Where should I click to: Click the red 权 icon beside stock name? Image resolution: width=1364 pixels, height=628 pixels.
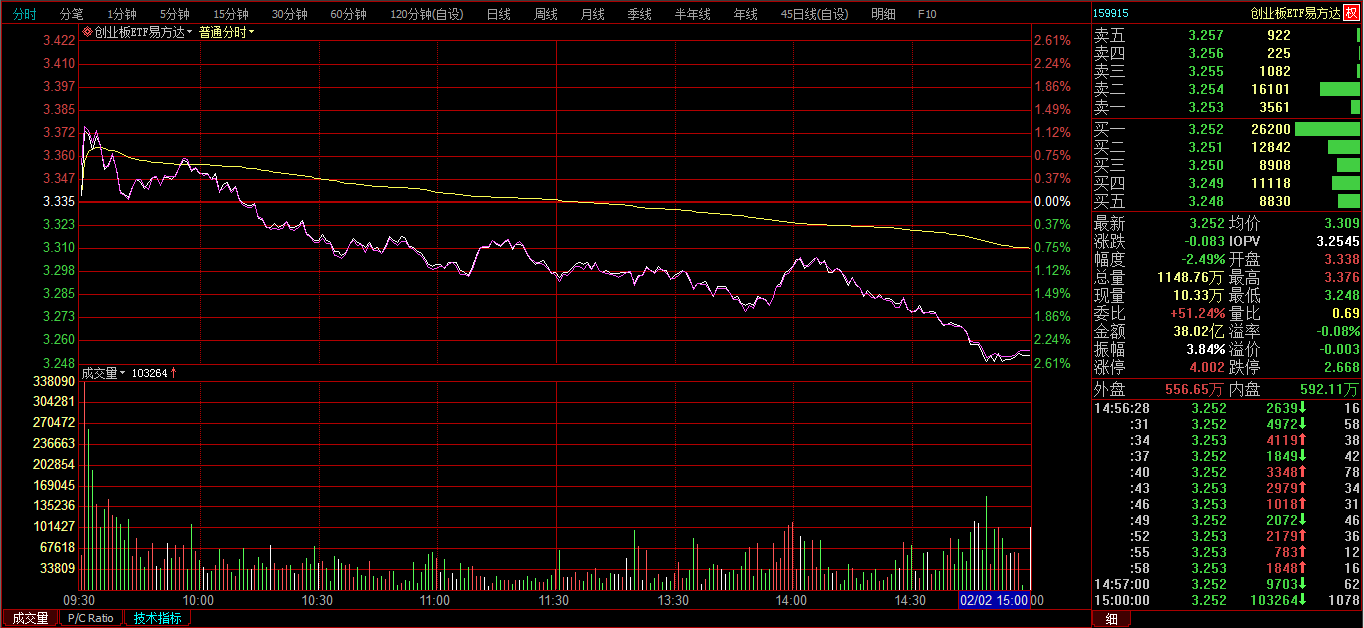(x=1352, y=13)
